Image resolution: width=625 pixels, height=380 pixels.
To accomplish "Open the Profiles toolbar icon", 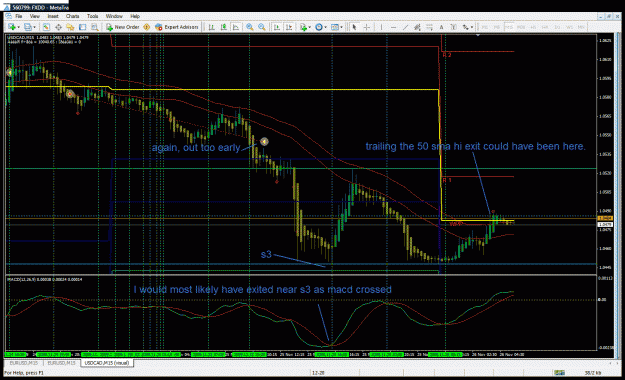I will [x=28, y=27].
